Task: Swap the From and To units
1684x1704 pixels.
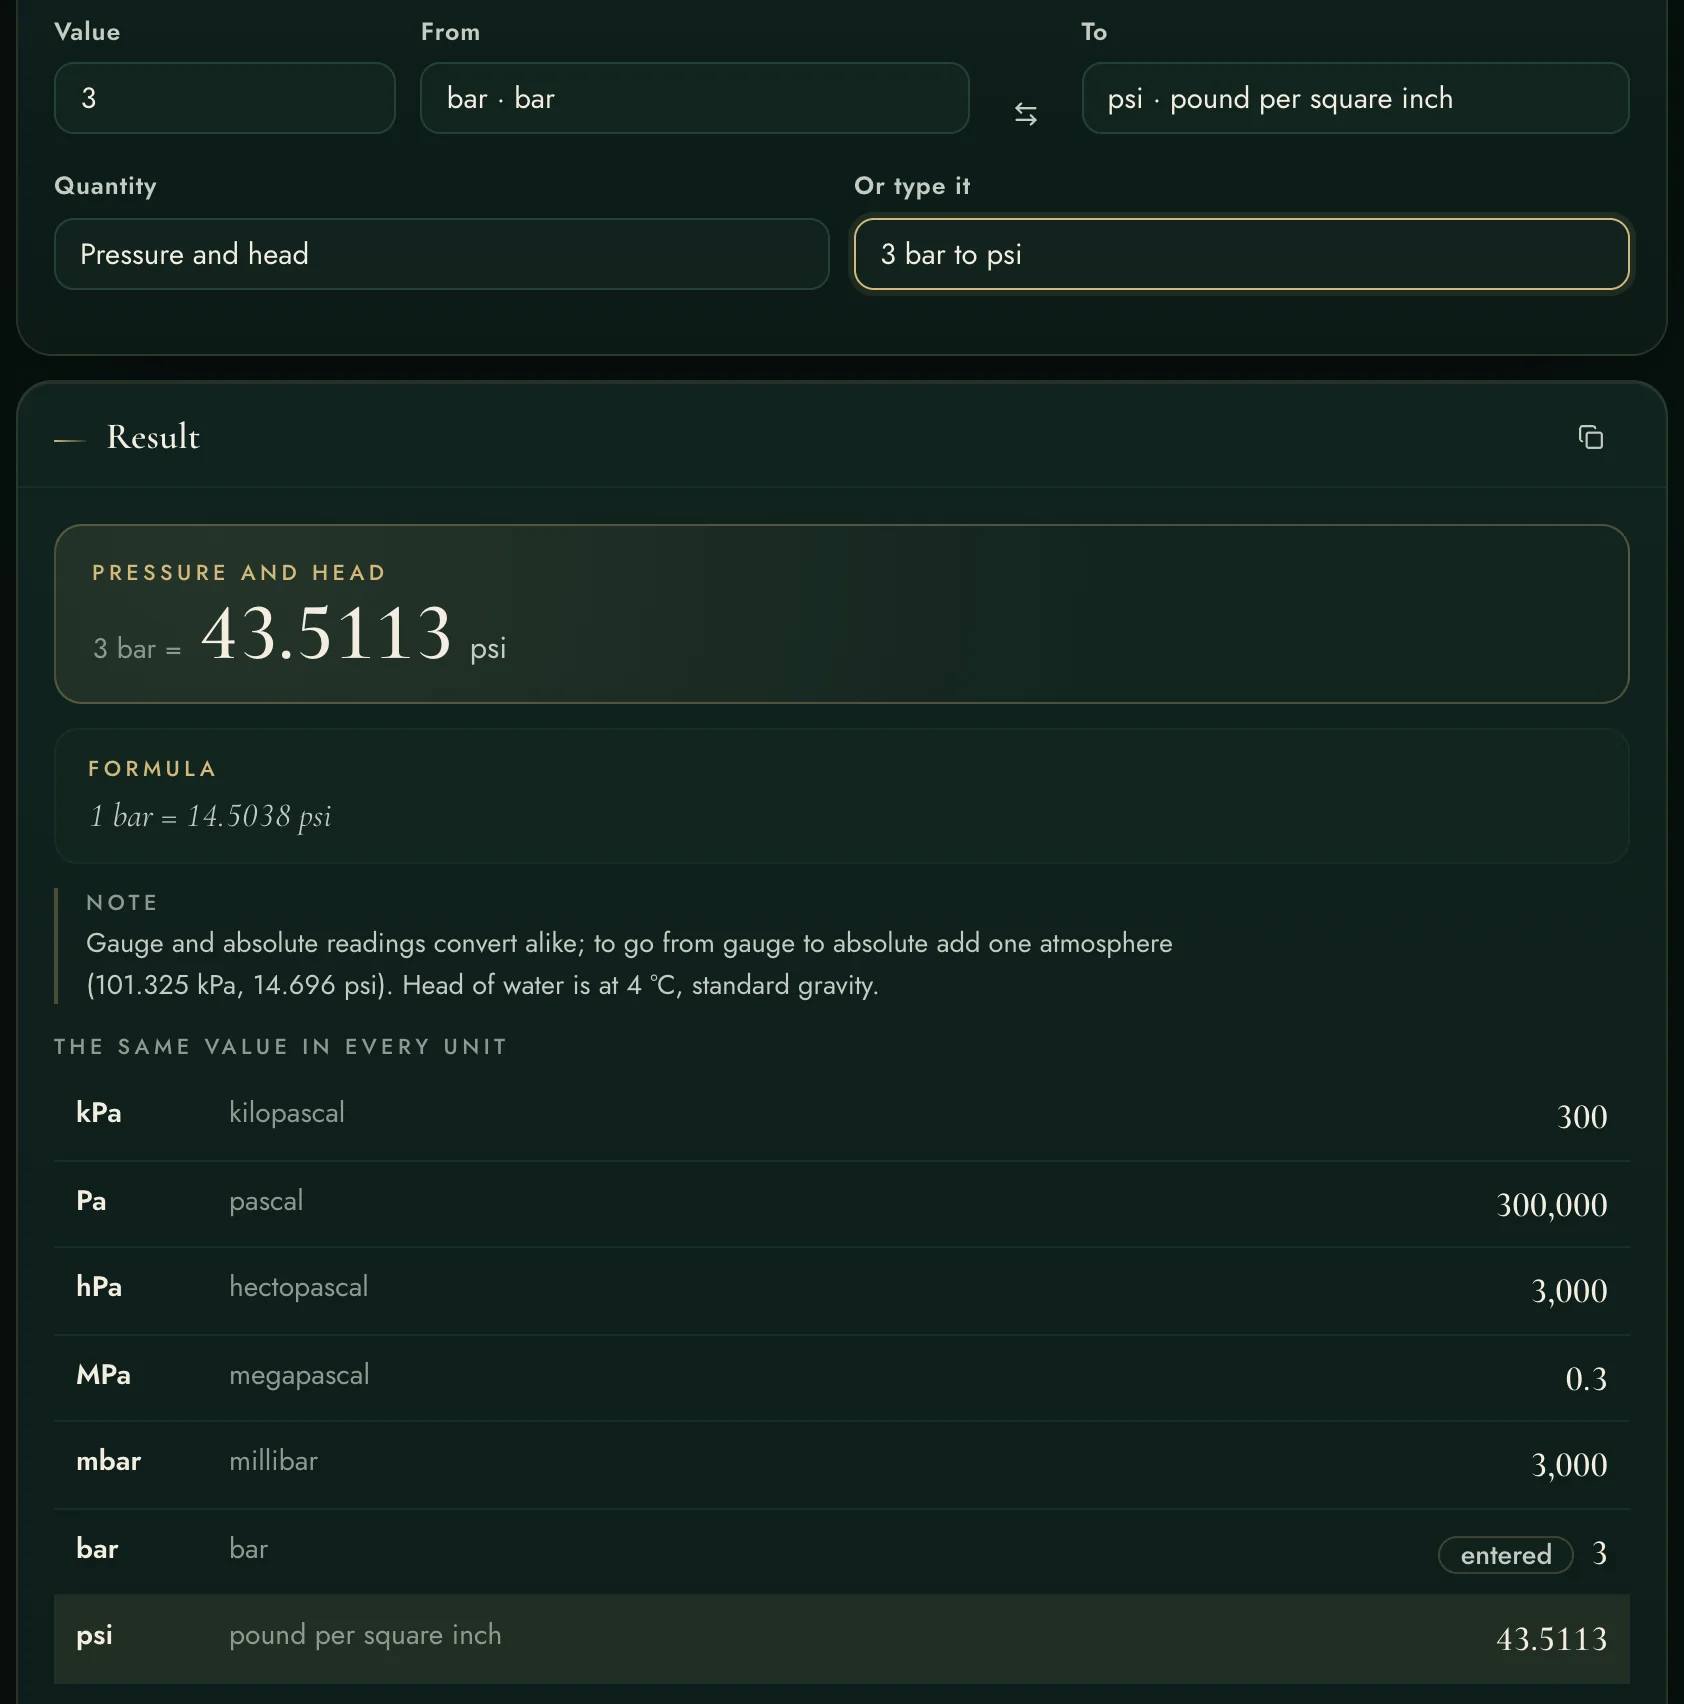Action: [x=1025, y=114]
